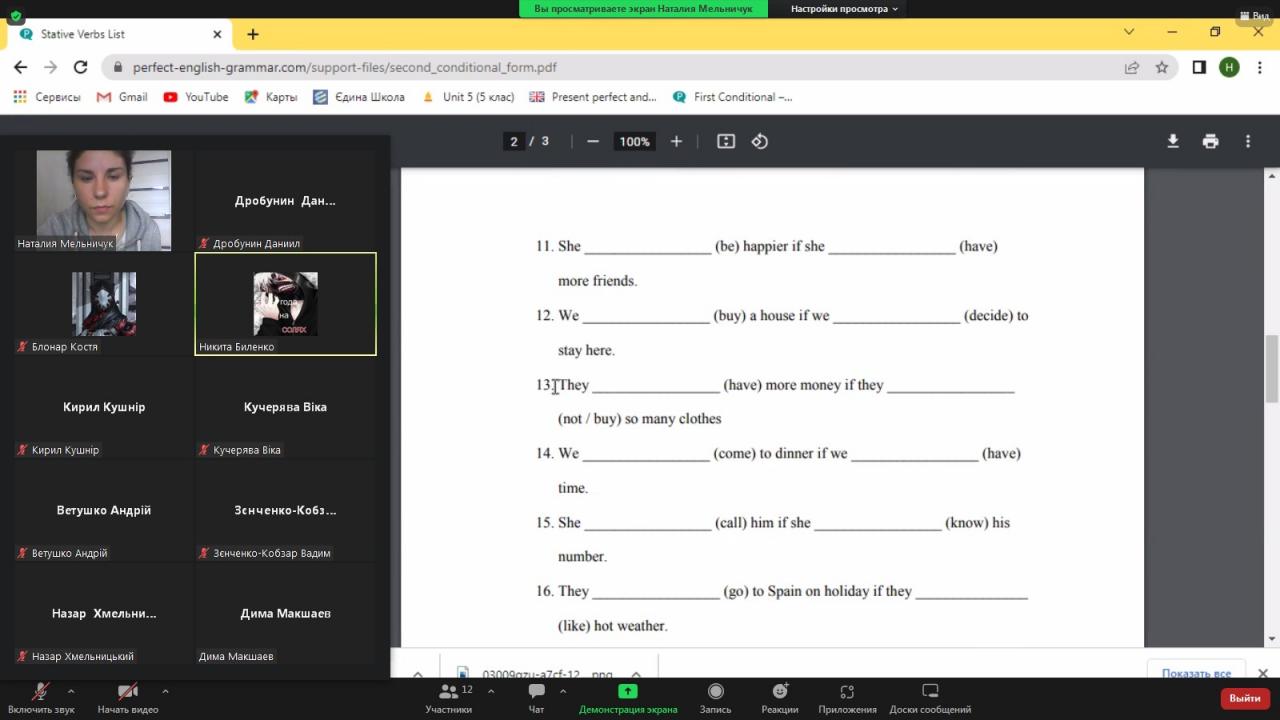Click the red leave meeting button
The image size is (1280, 720).
pos(1244,698)
